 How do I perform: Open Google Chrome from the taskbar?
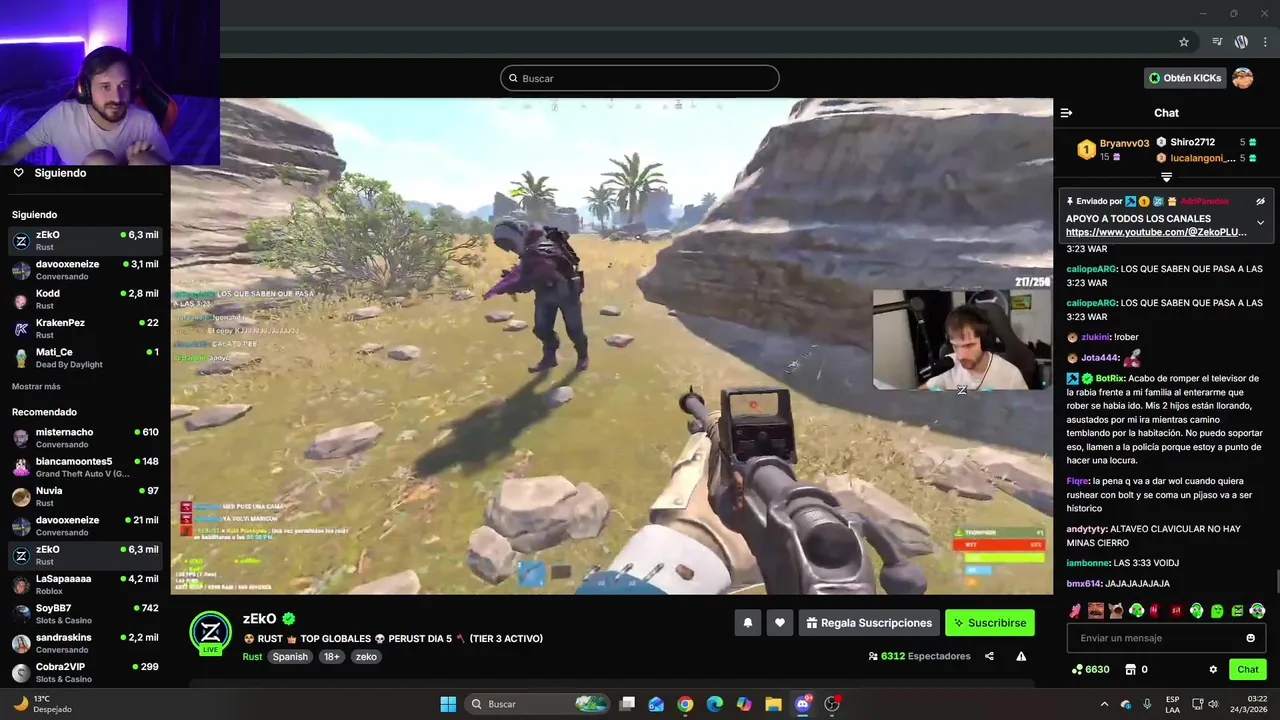click(685, 704)
